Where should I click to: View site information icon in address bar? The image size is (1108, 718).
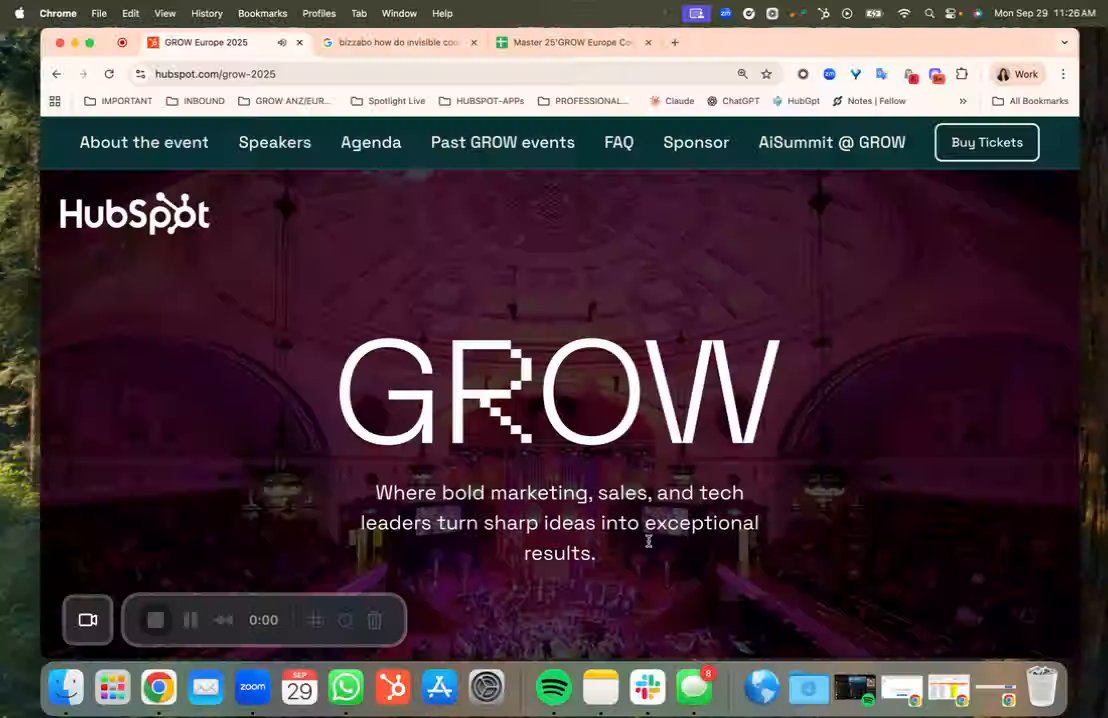(x=141, y=74)
